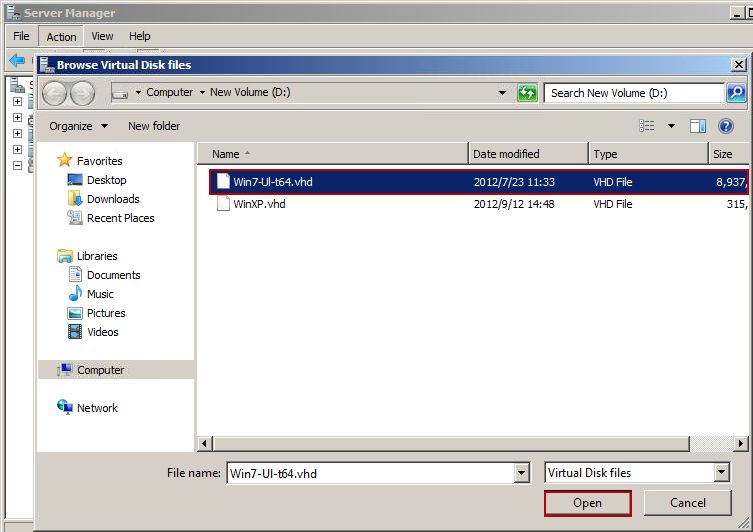Open the Help menu in Server Manager
Screen dimensions: 753x532
click(140, 36)
